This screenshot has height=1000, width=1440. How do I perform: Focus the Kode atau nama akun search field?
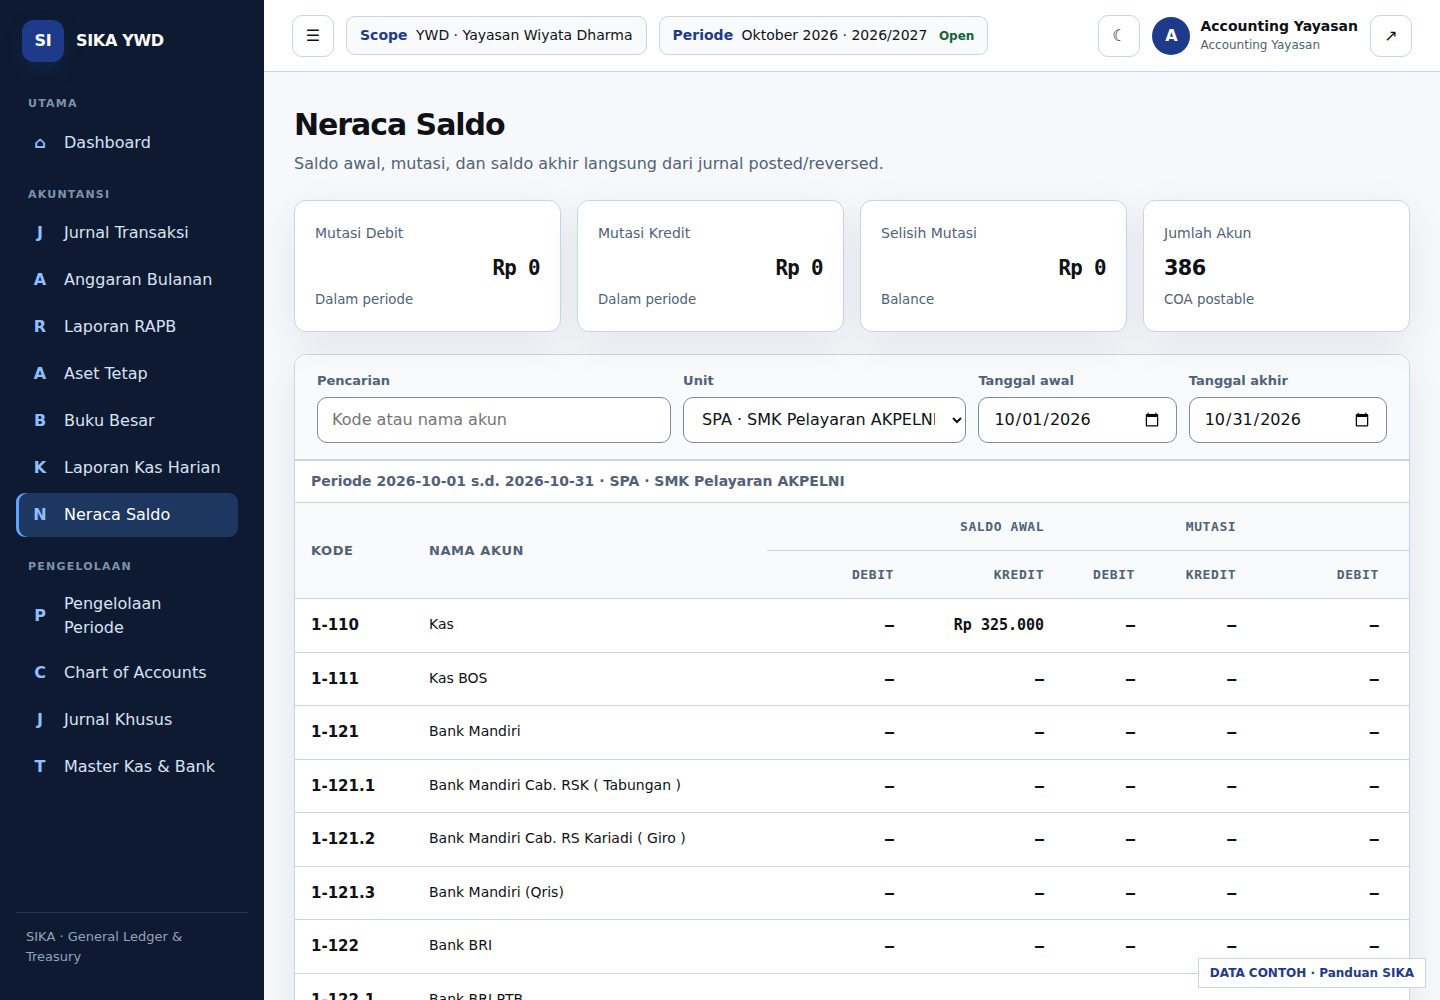point(494,420)
